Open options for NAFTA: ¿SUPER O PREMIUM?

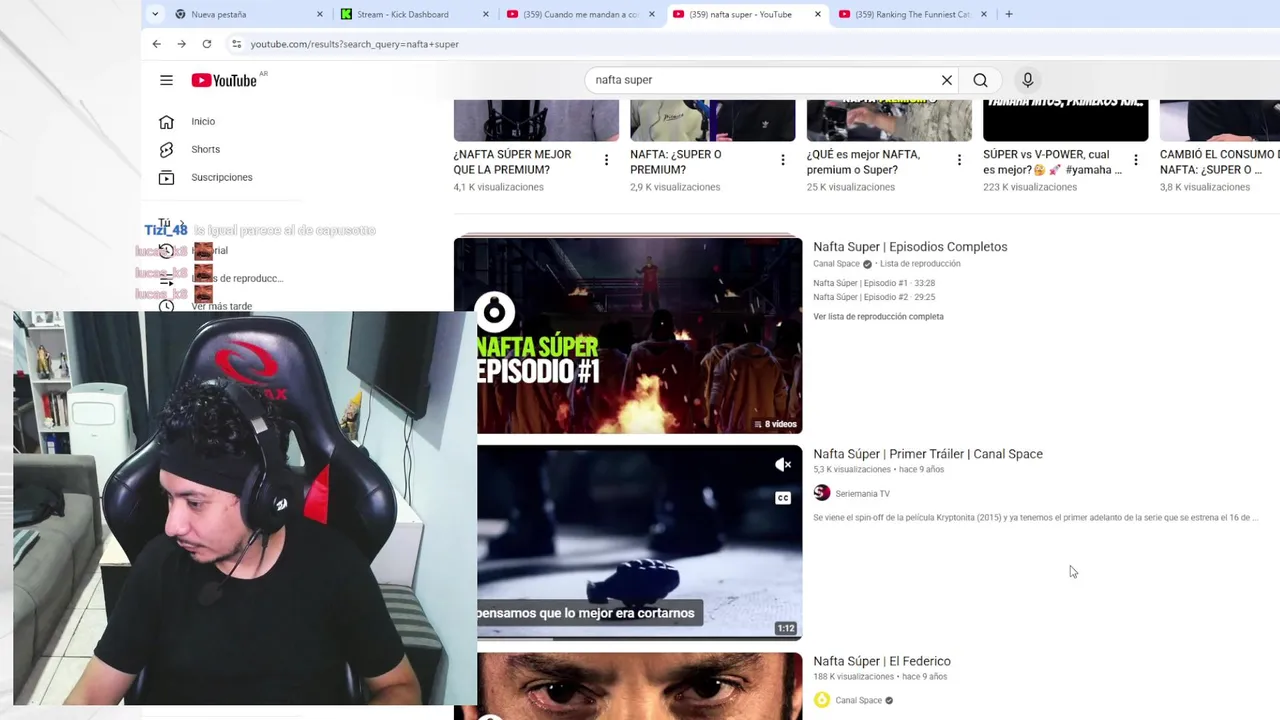point(783,160)
